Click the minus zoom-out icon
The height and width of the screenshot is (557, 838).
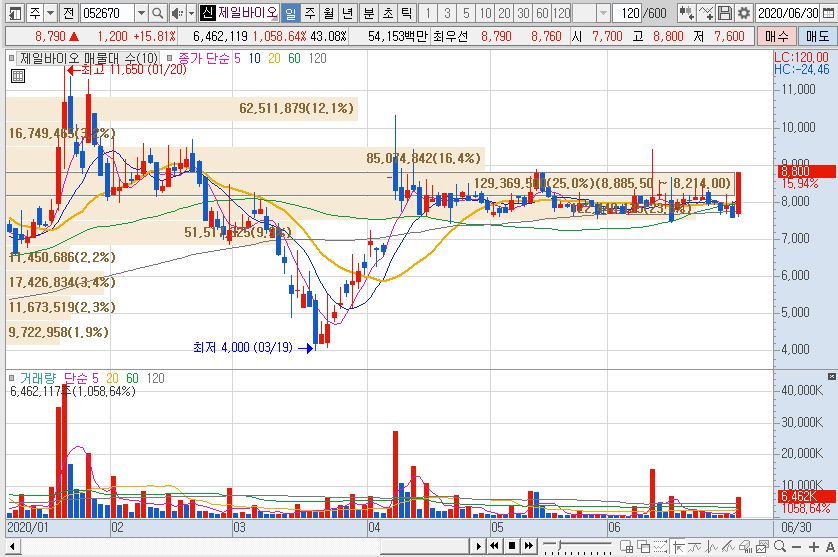coord(796,546)
